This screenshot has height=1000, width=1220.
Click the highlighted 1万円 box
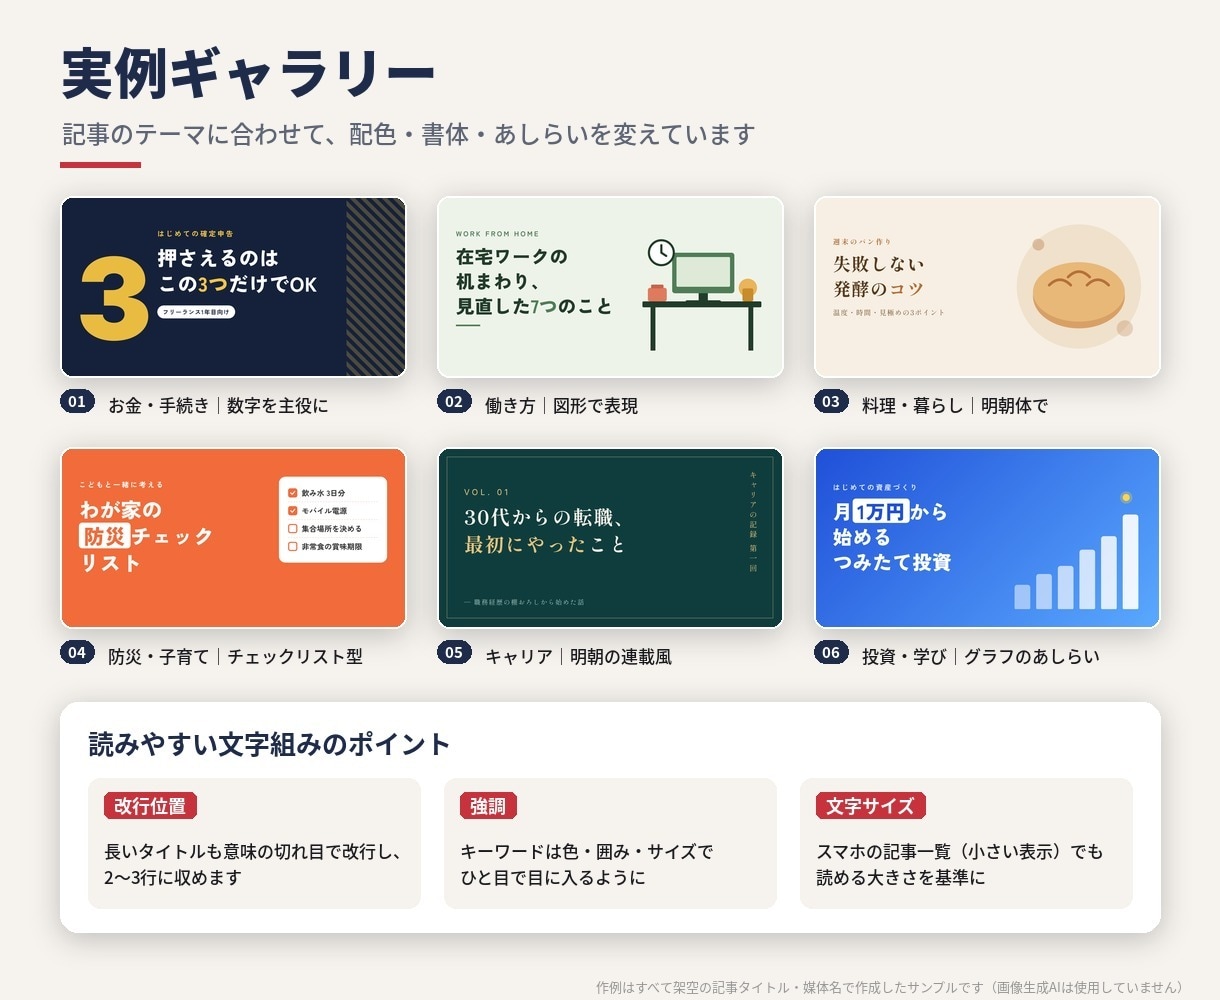coord(880,512)
